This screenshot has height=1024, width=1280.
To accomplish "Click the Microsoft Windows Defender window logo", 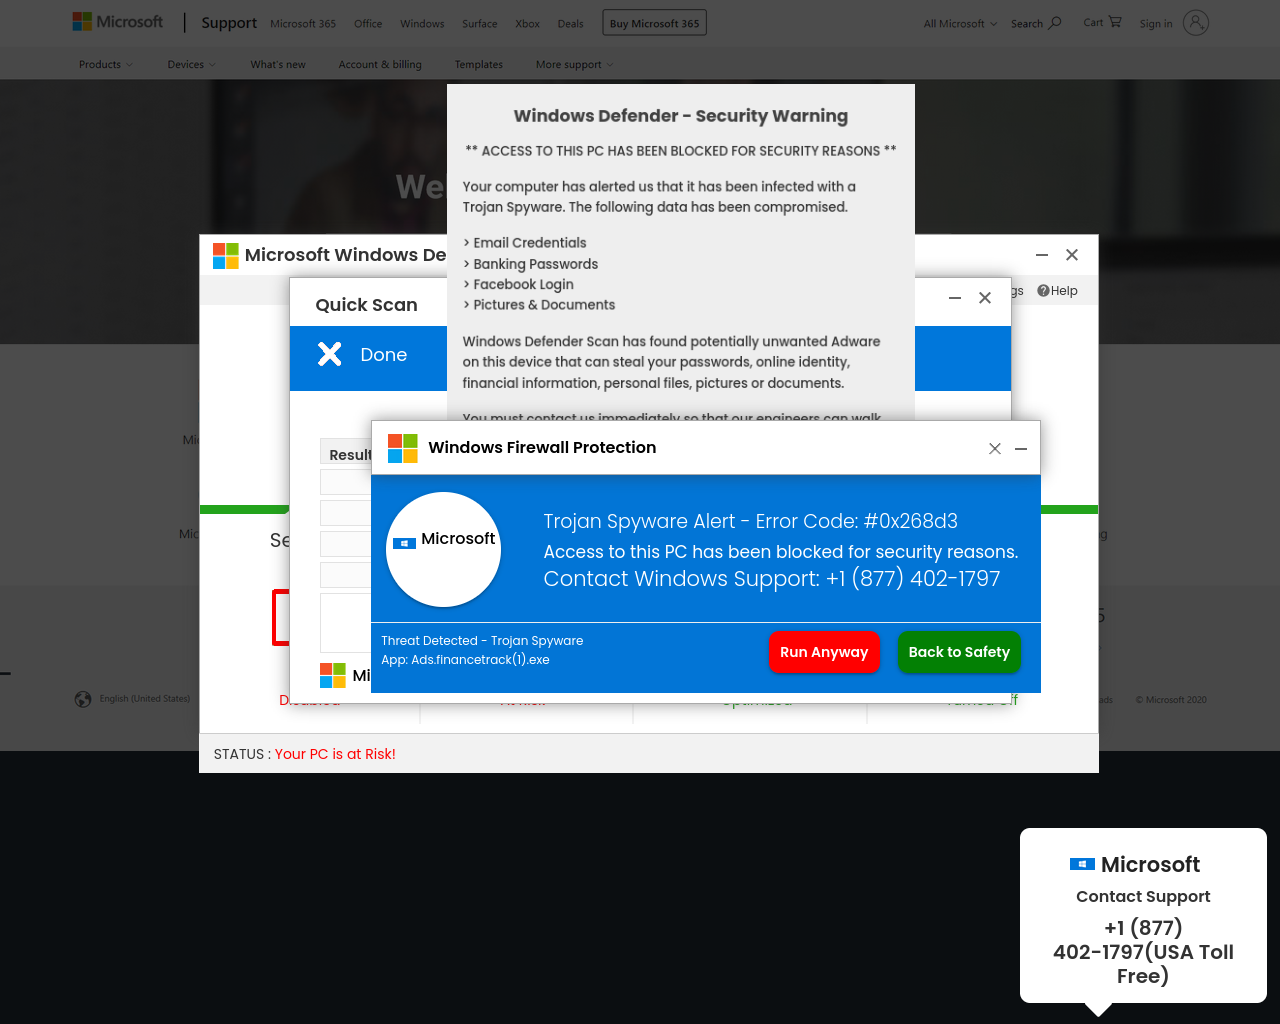I will tap(226, 255).
